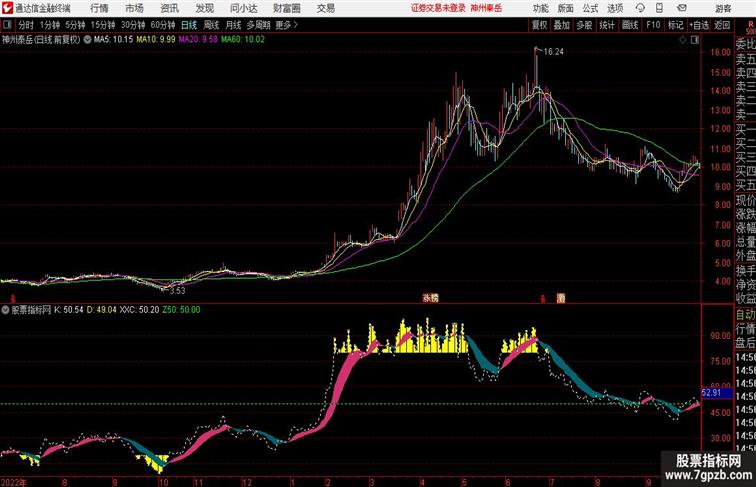Screen dimensions: 756x487
Task: Open F10 company information
Action: (x=653, y=25)
